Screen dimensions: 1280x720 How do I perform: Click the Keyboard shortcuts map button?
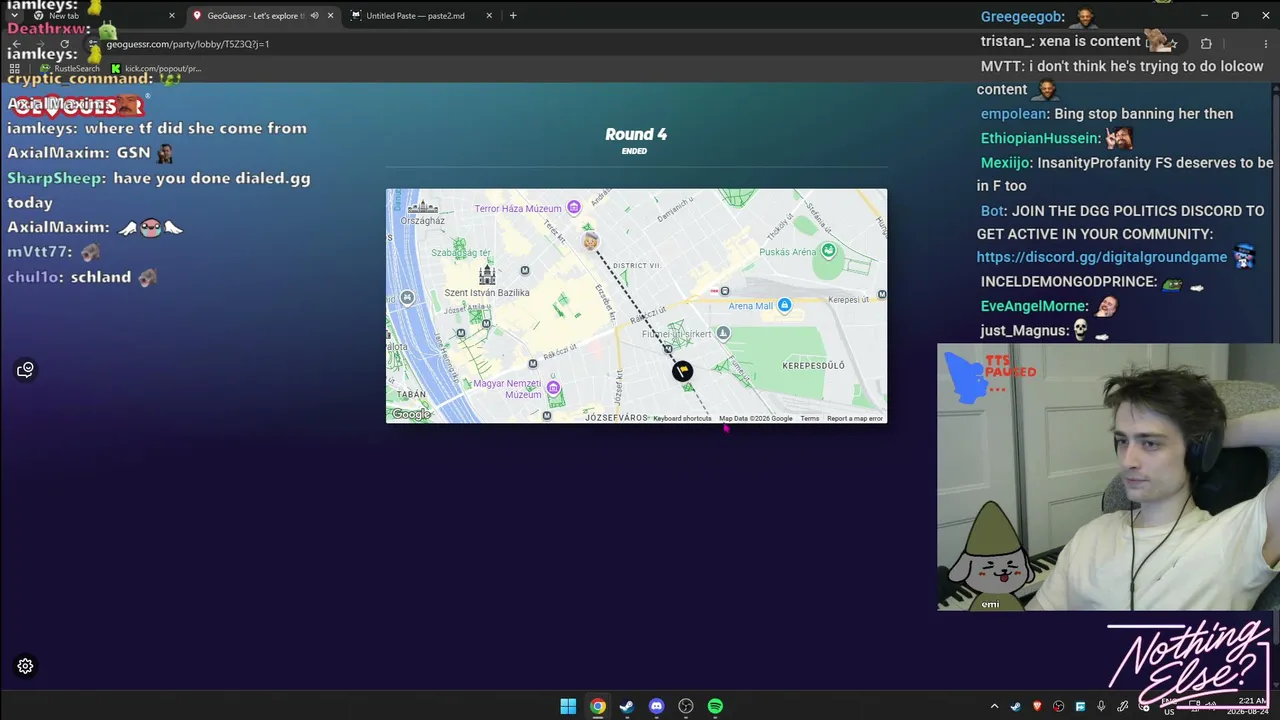click(682, 418)
